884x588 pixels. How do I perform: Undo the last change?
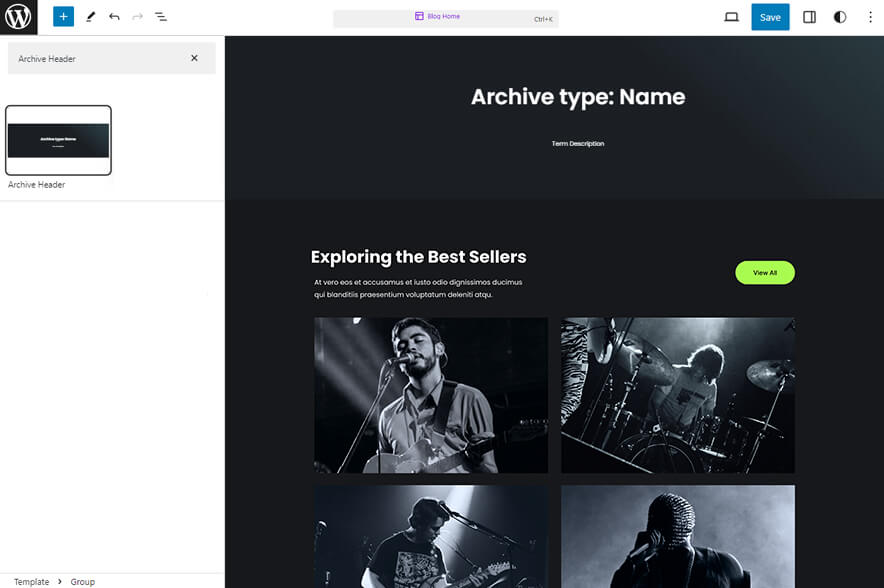tap(112, 16)
